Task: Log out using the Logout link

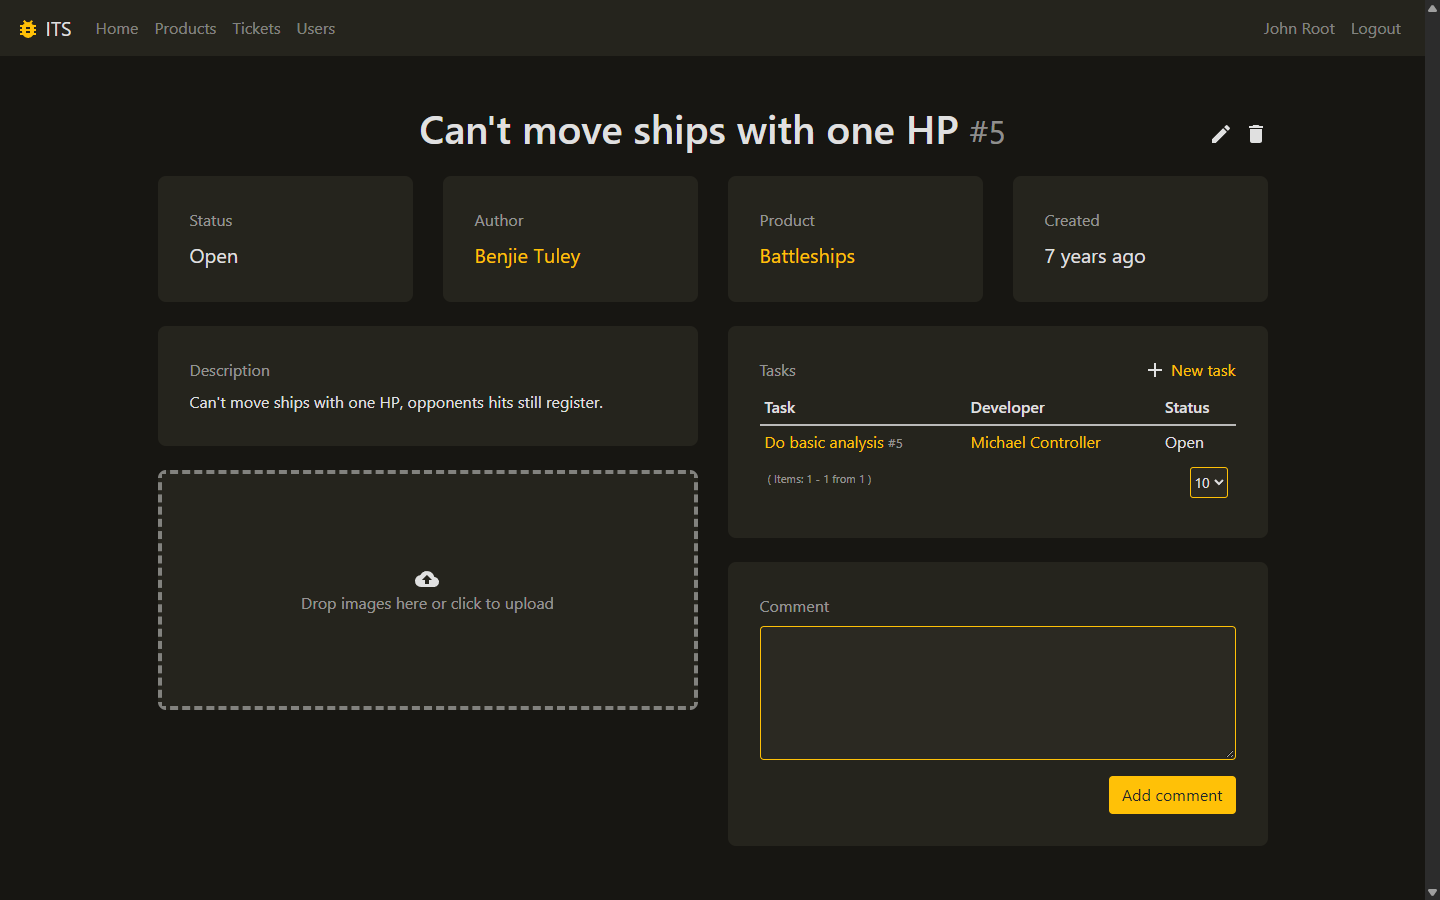Action: tap(1376, 28)
